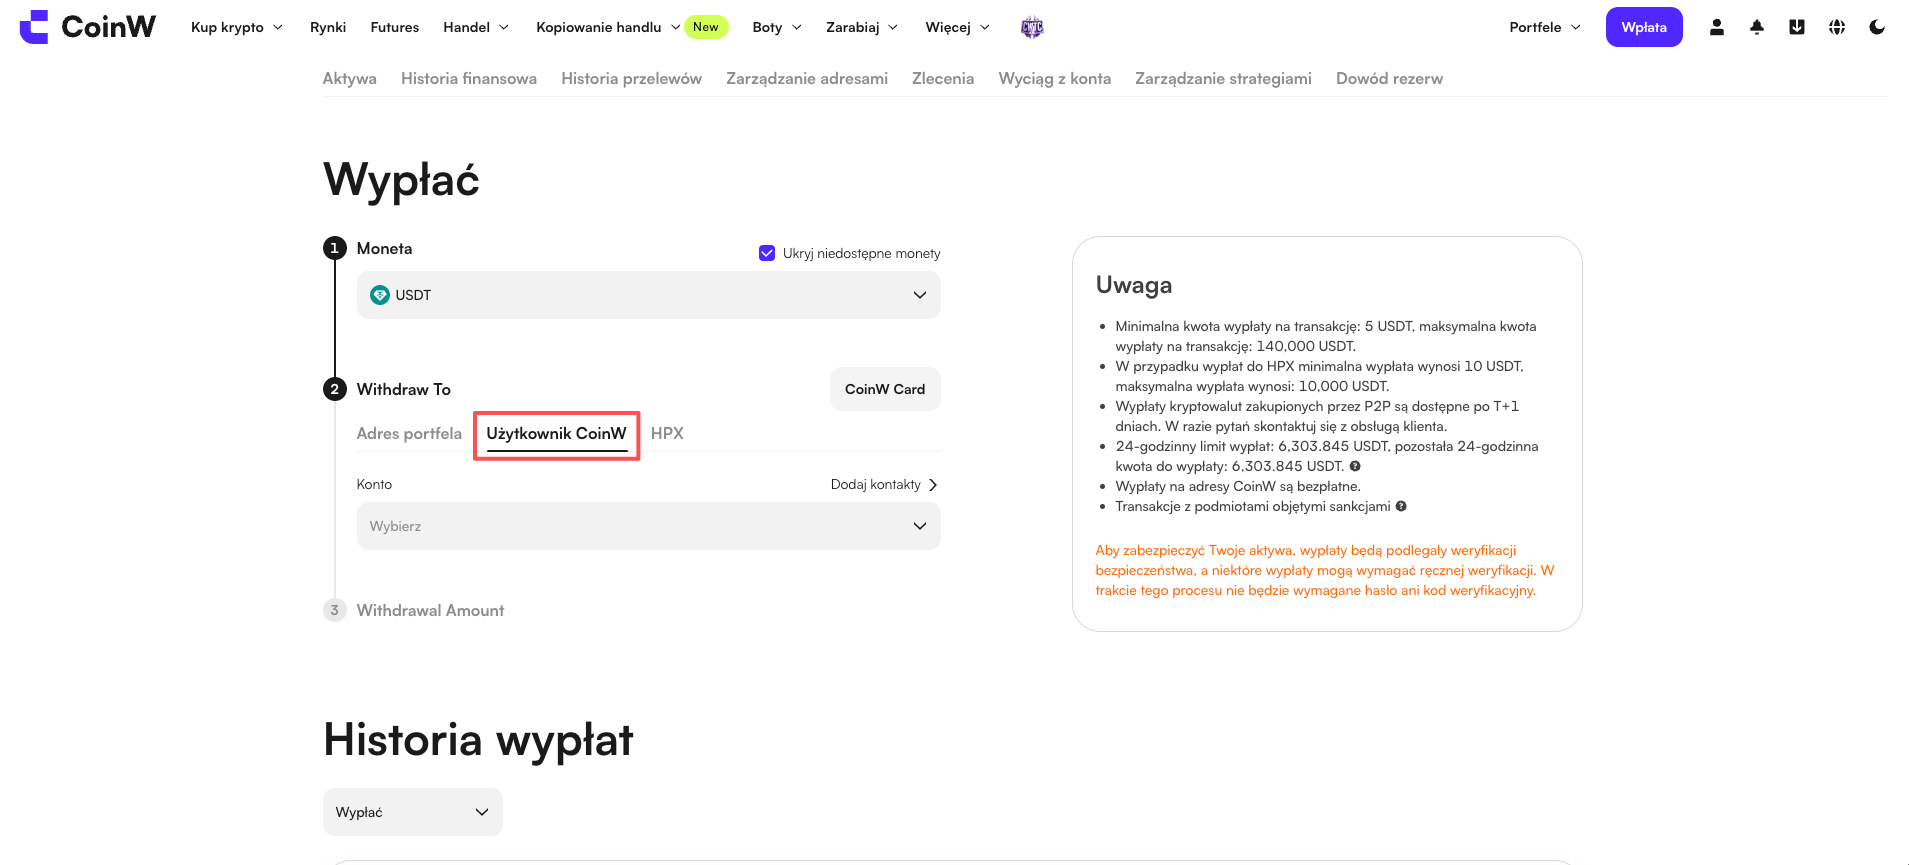Open the language globe icon

click(1837, 27)
